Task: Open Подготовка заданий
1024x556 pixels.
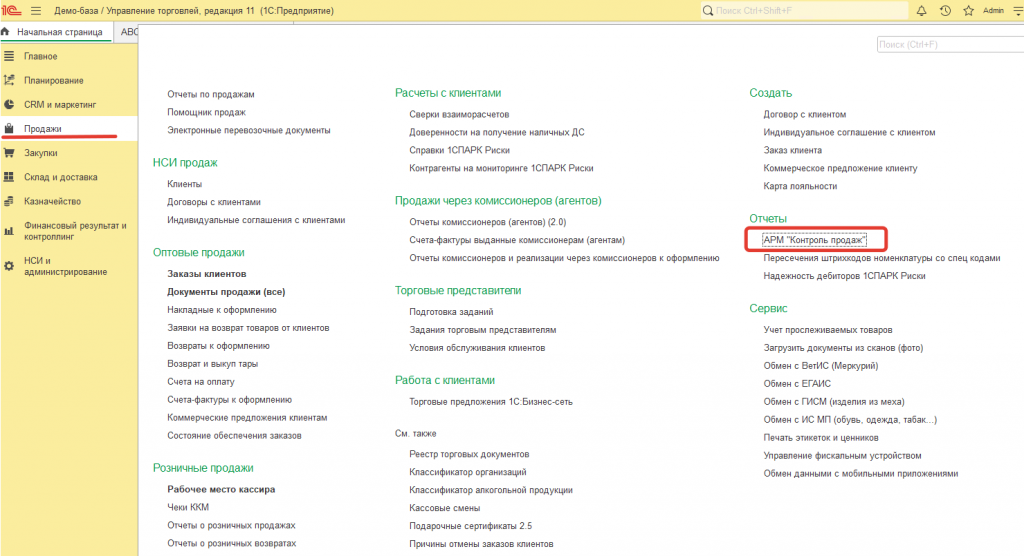Action: (x=451, y=312)
